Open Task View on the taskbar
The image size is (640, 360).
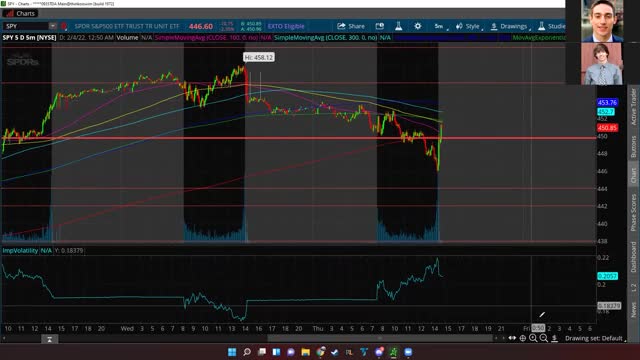click(262, 352)
